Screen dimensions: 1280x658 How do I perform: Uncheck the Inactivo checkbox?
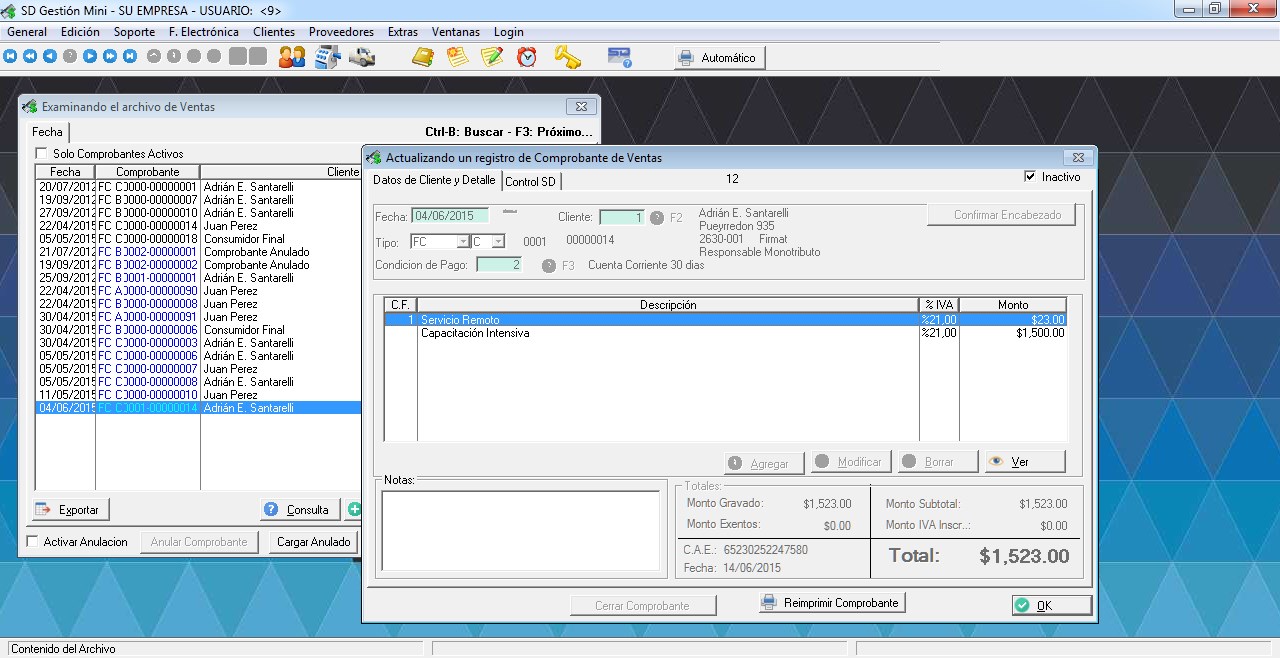click(1030, 177)
